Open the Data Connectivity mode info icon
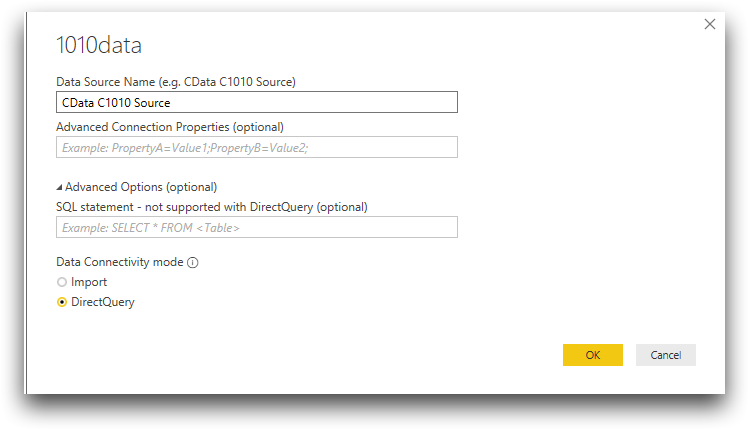Image resolution: width=749 pixels, height=430 pixels. pyautogui.click(x=193, y=262)
